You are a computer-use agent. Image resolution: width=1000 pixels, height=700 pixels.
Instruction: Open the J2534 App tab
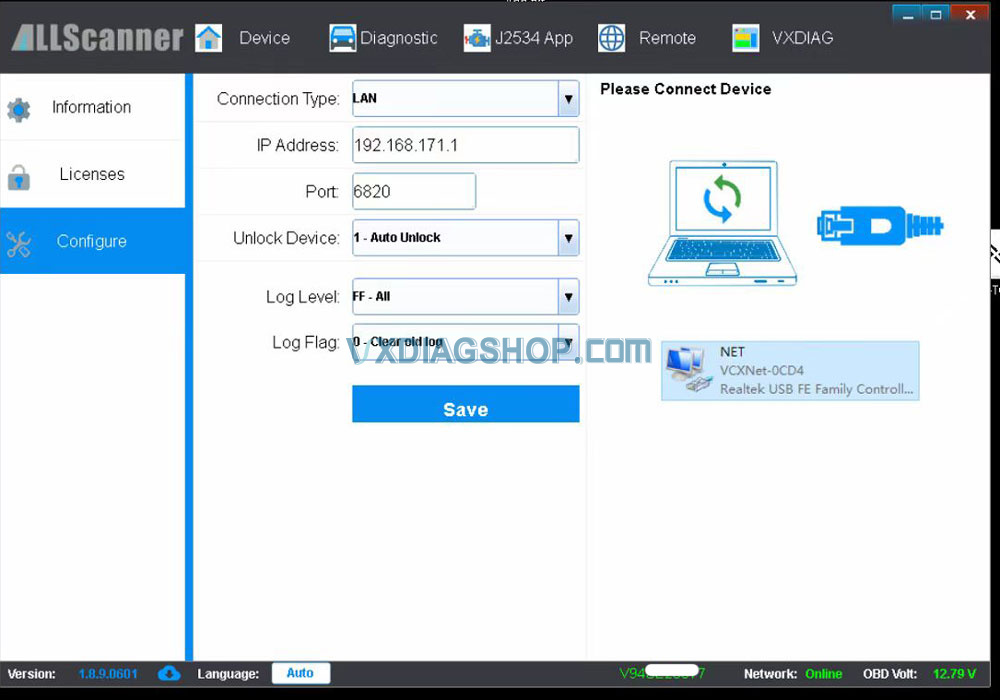coord(534,38)
